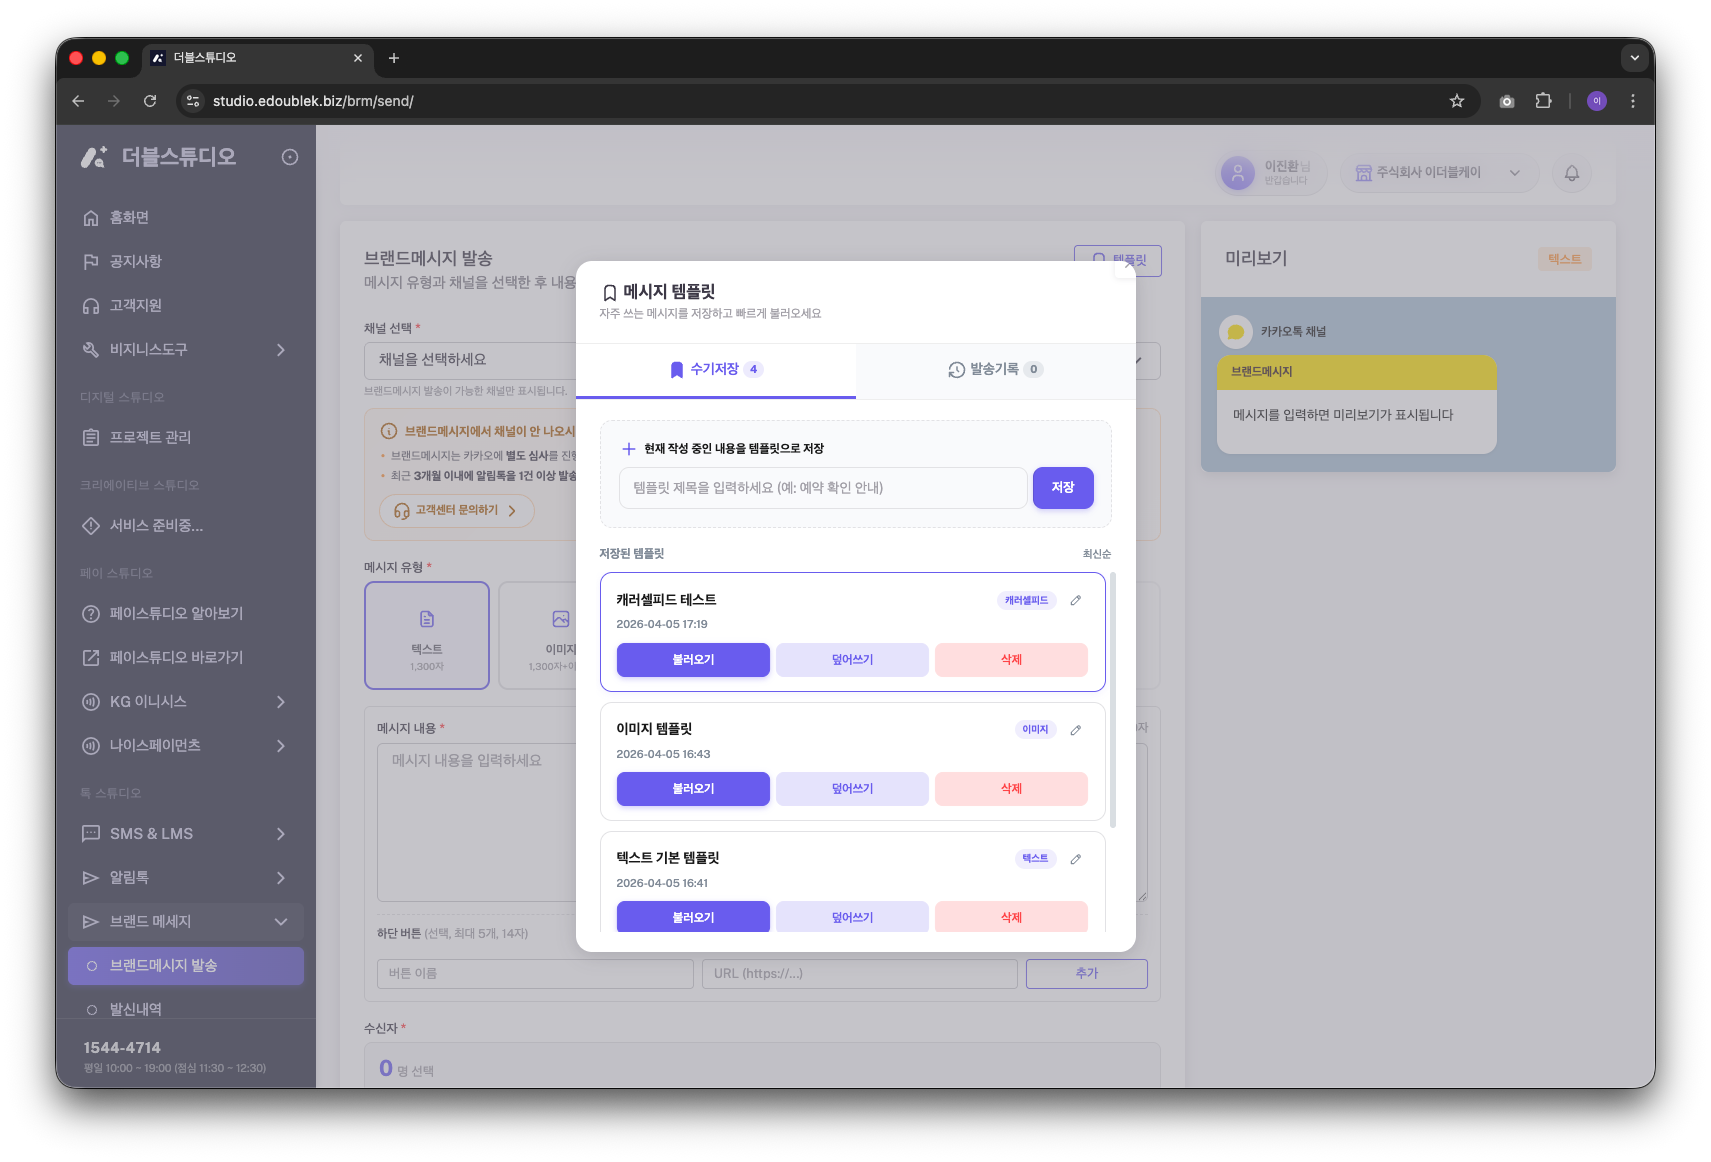The width and height of the screenshot is (1711, 1162).
Task: Load 캐러셀피드 테스트 with 불러오기
Action: [693, 660]
